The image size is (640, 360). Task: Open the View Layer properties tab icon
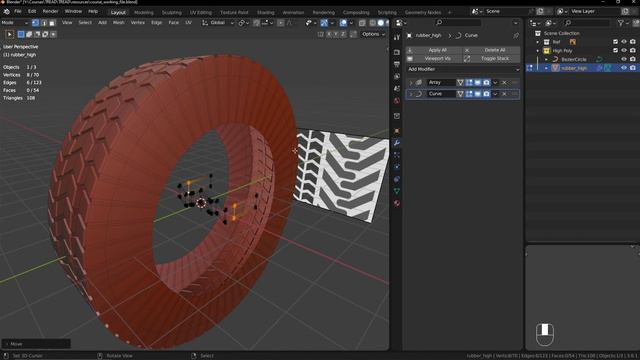pos(397,76)
